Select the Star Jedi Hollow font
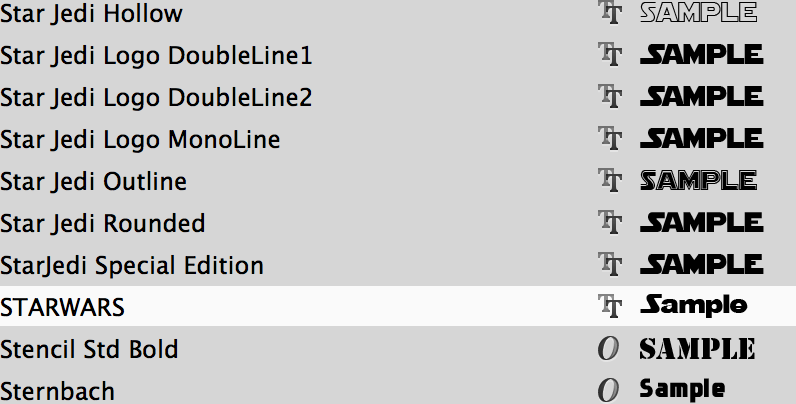796x404 pixels. tap(398, 13)
